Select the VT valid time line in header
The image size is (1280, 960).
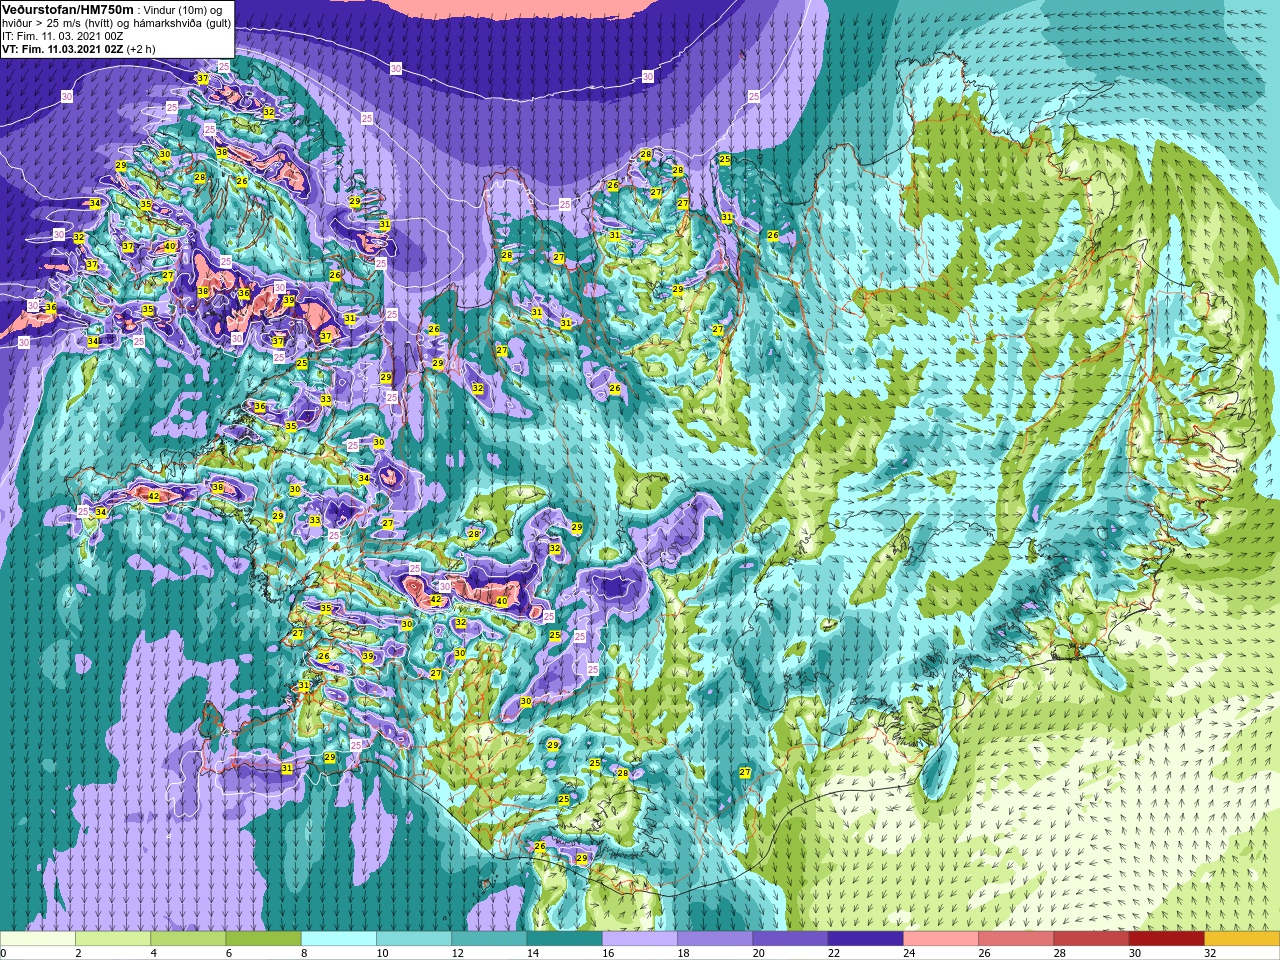pyautogui.click(x=78, y=48)
